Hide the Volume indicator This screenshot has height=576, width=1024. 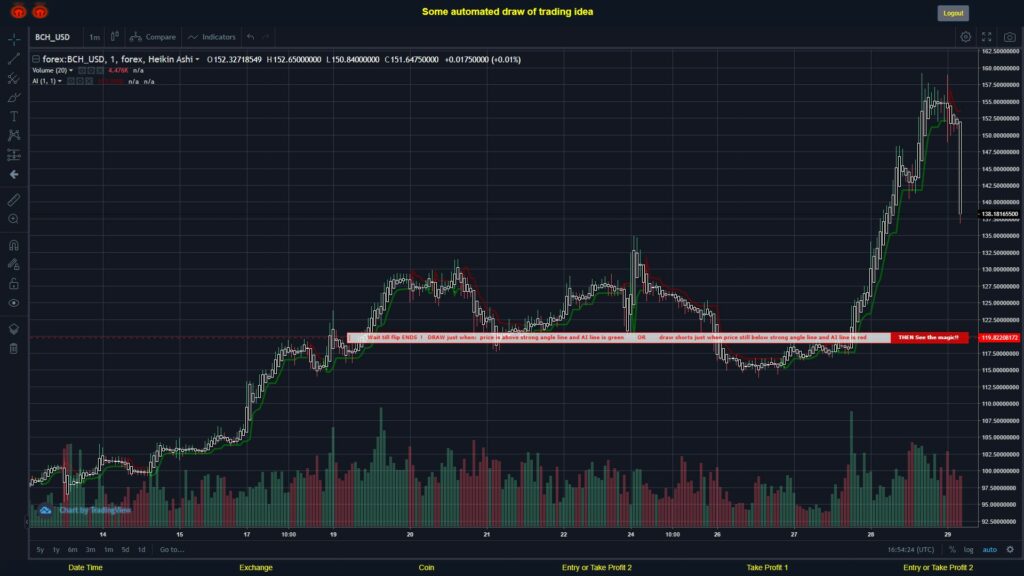click(x=82, y=71)
